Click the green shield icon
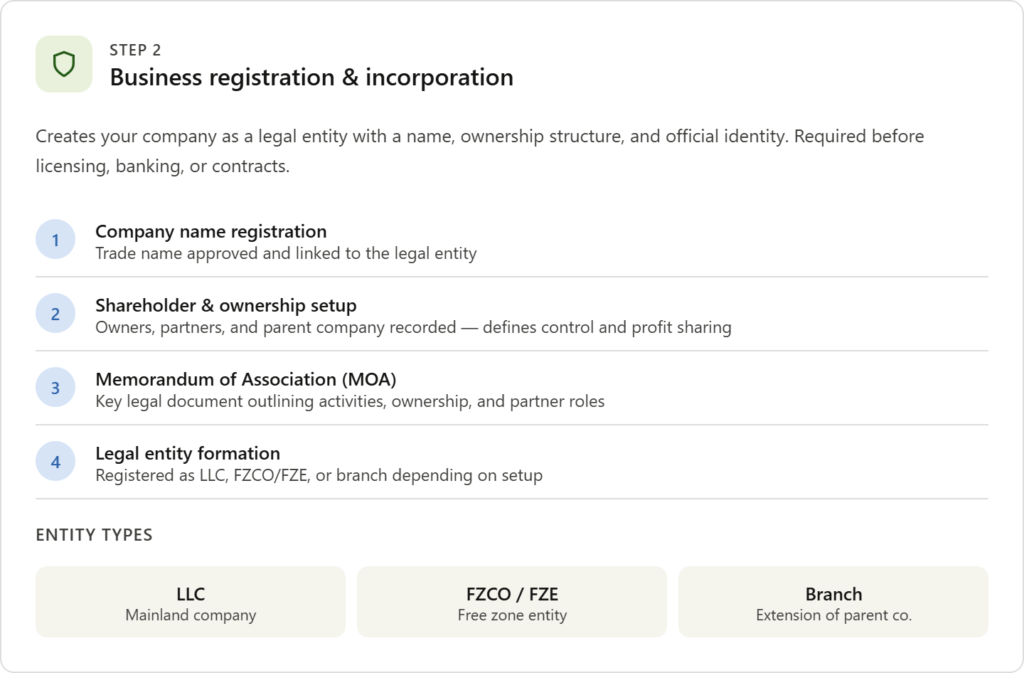1024x673 pixels. tap(64, 65)
